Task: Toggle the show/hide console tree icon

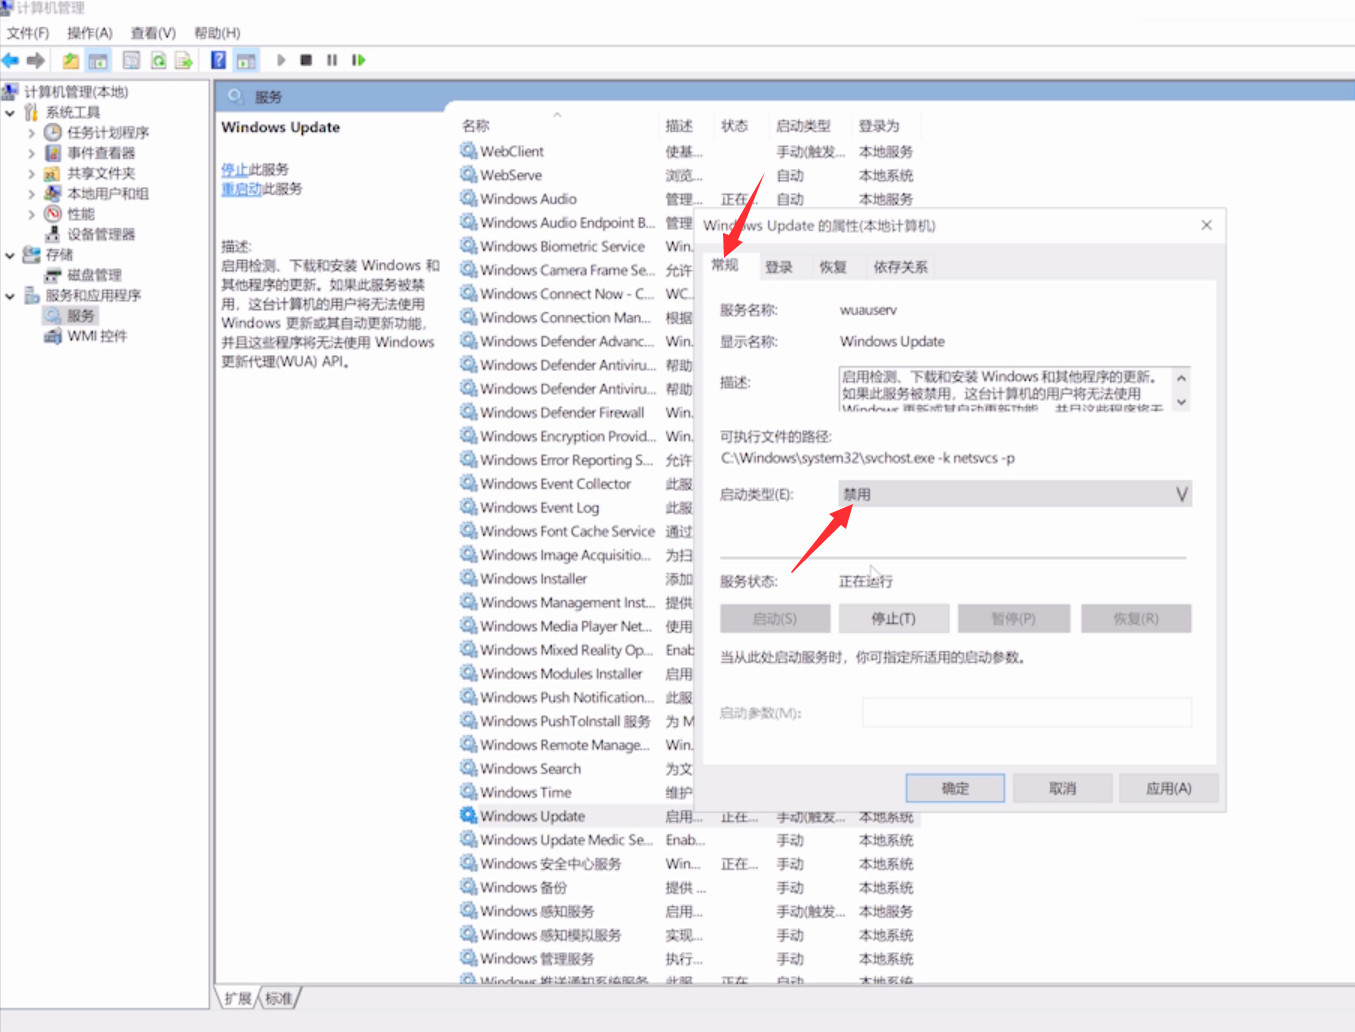Action: (98, 61)
